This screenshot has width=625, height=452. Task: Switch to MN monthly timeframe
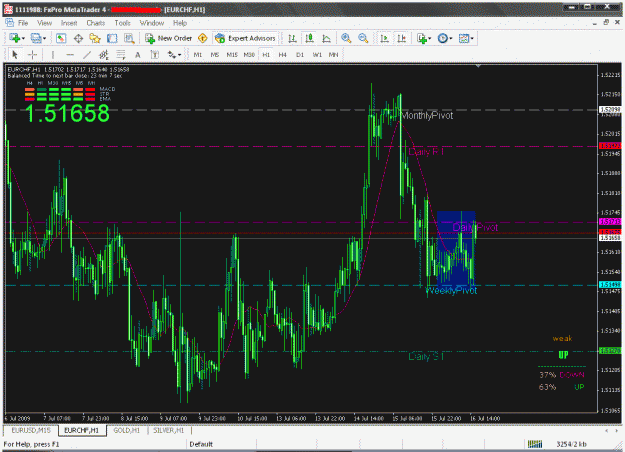(333, 55)
